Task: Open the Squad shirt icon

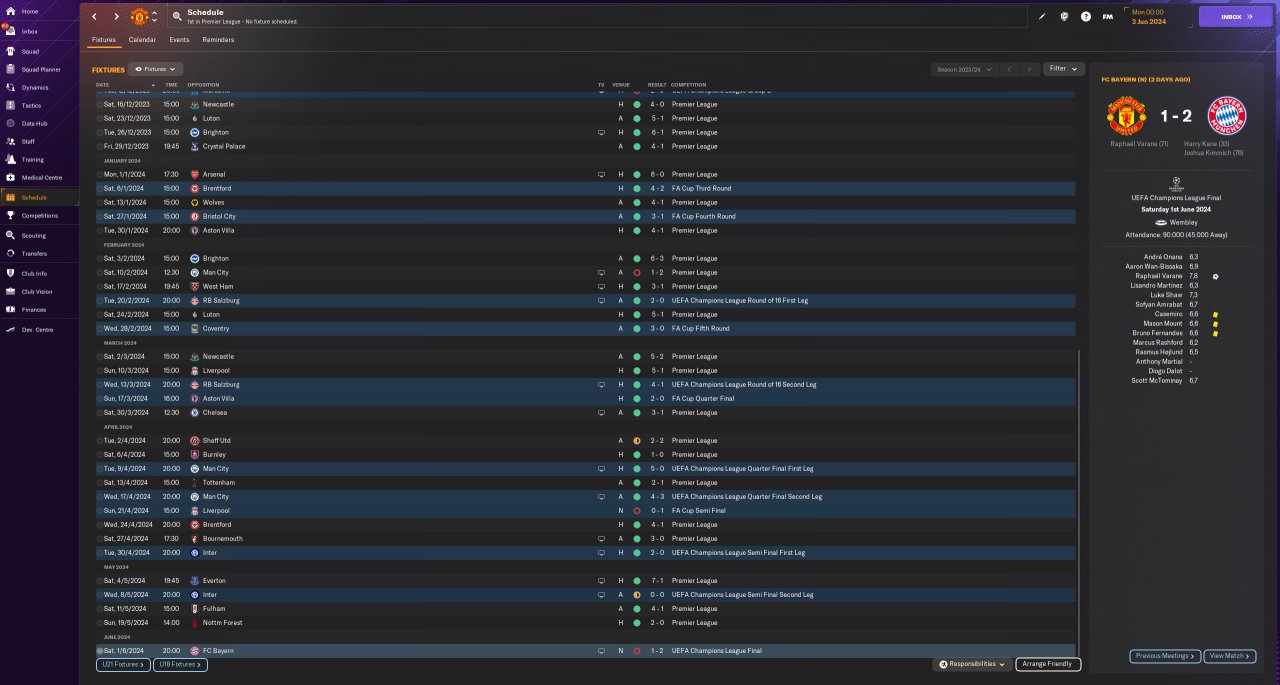Action: [x=10, y=51]
